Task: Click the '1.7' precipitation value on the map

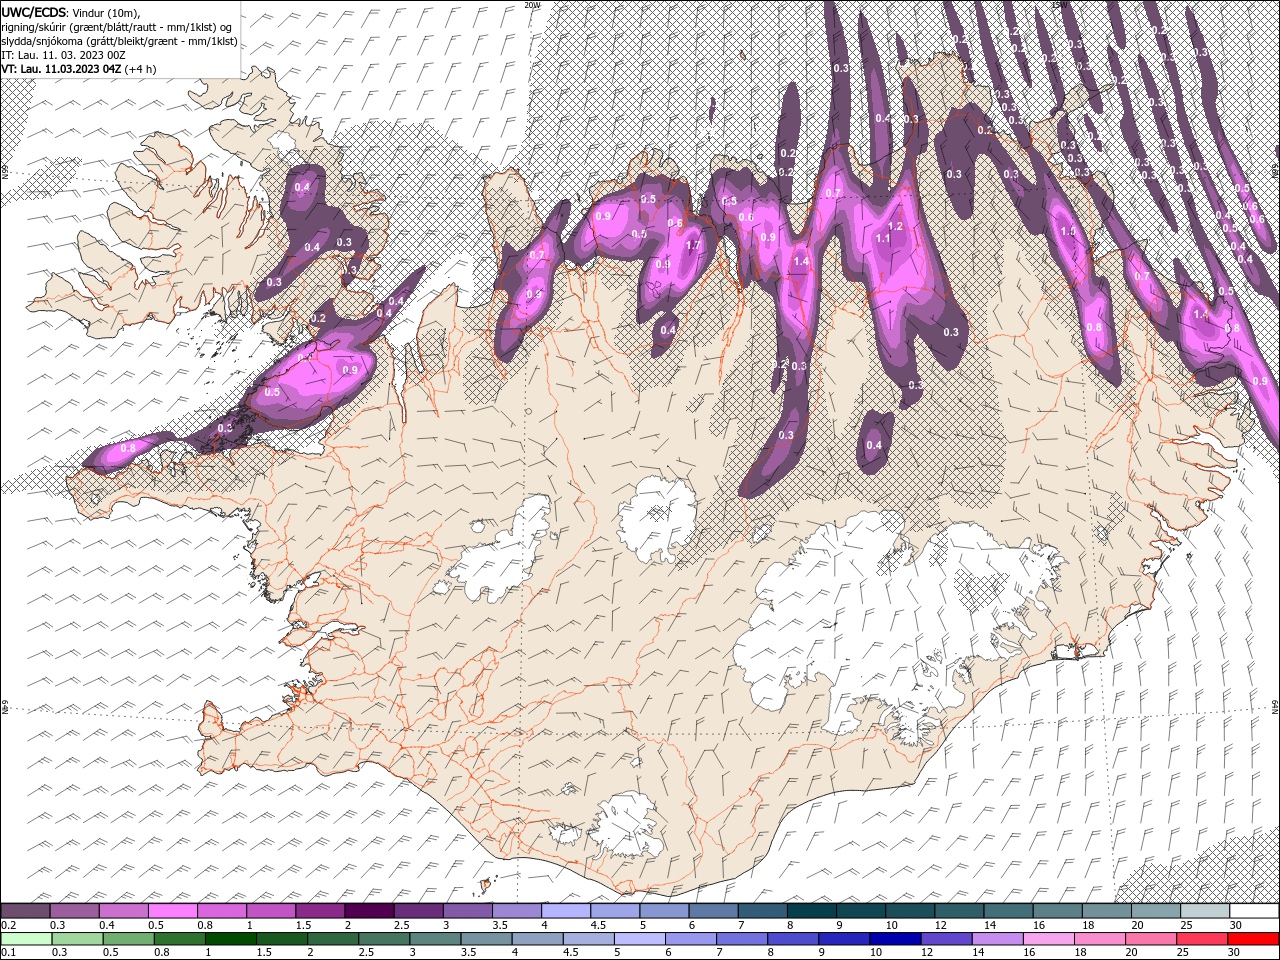Action: [692, 245]
